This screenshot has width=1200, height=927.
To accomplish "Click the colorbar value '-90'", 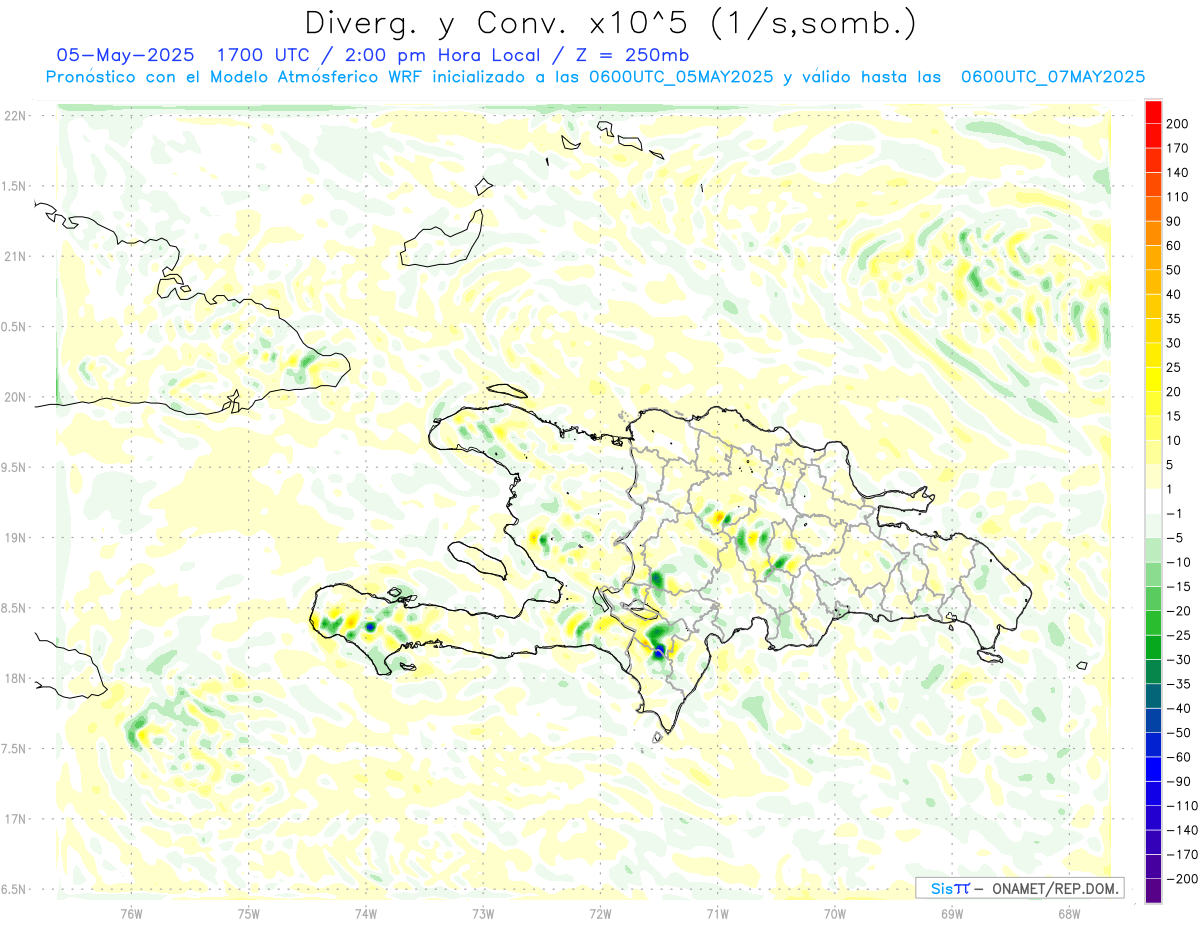I will click(1181, 782).
